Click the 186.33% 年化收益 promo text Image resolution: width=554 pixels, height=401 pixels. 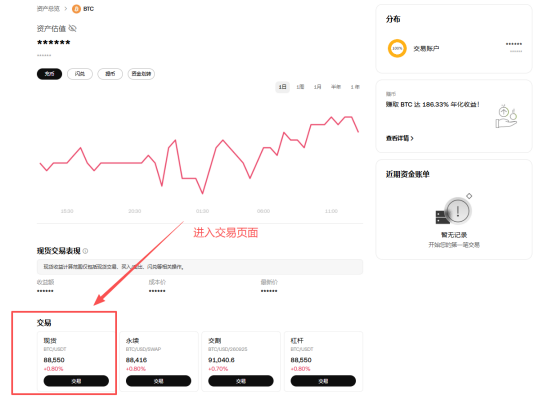432,105
